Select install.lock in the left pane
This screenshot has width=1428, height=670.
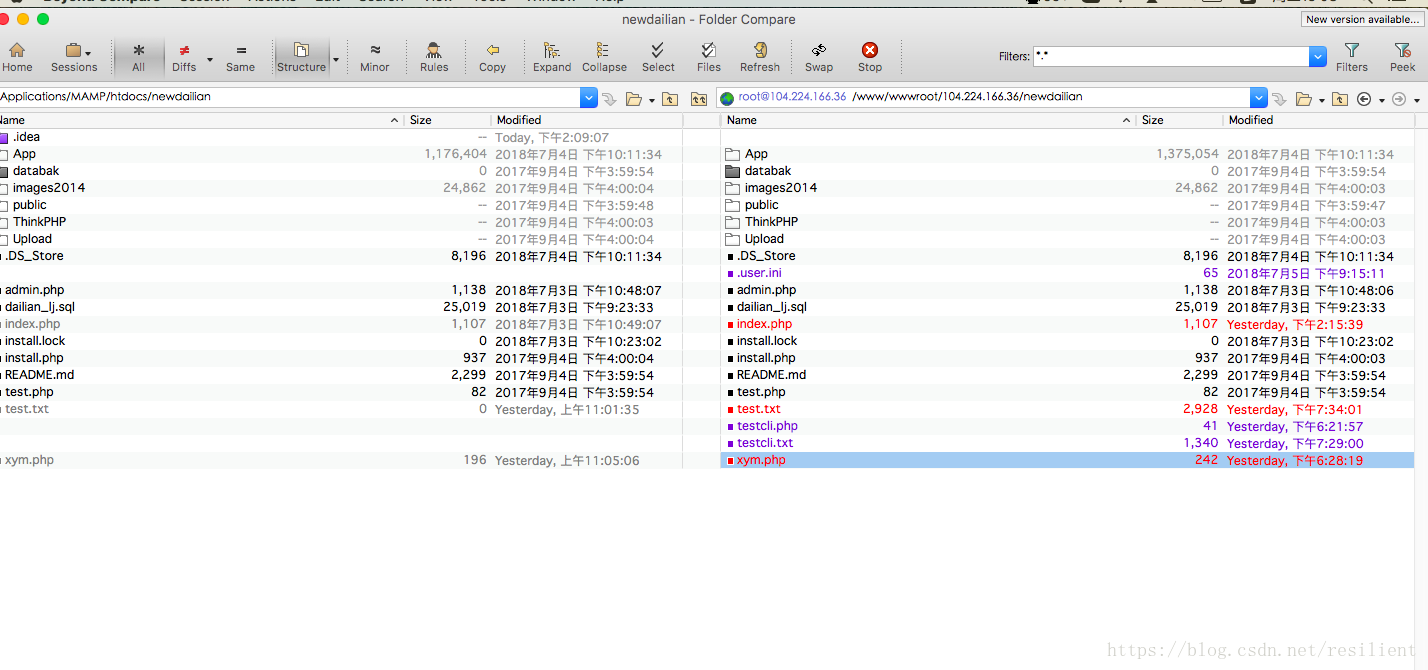coord(35,341)
